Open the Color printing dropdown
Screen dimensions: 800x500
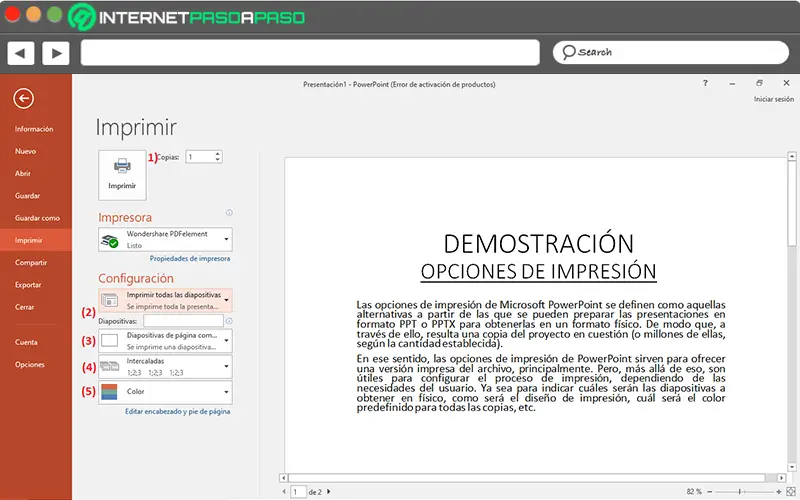pyautogui.click(x=165, y=392)
